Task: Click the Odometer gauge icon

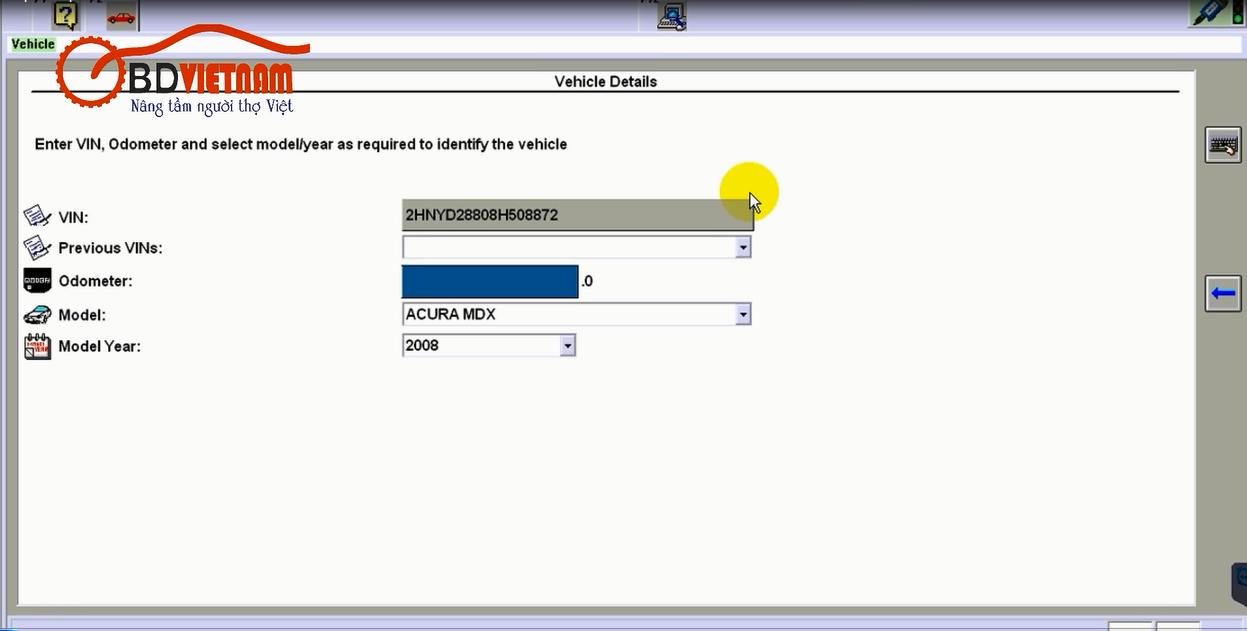Action: click(x=37, y=281)
